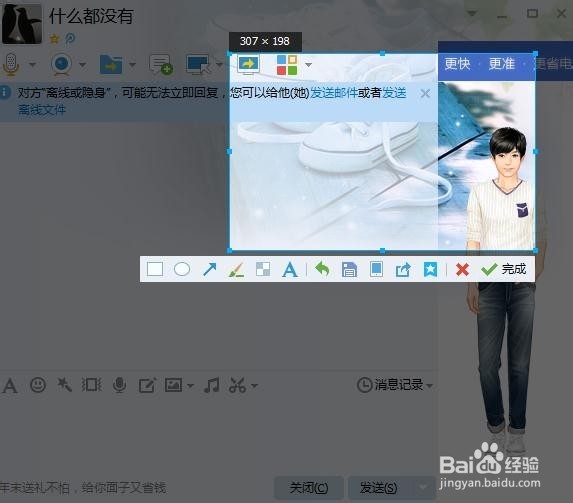Click the 关闭(C) button
Viewport: 573px width, 503px height.
coord(309,488)
